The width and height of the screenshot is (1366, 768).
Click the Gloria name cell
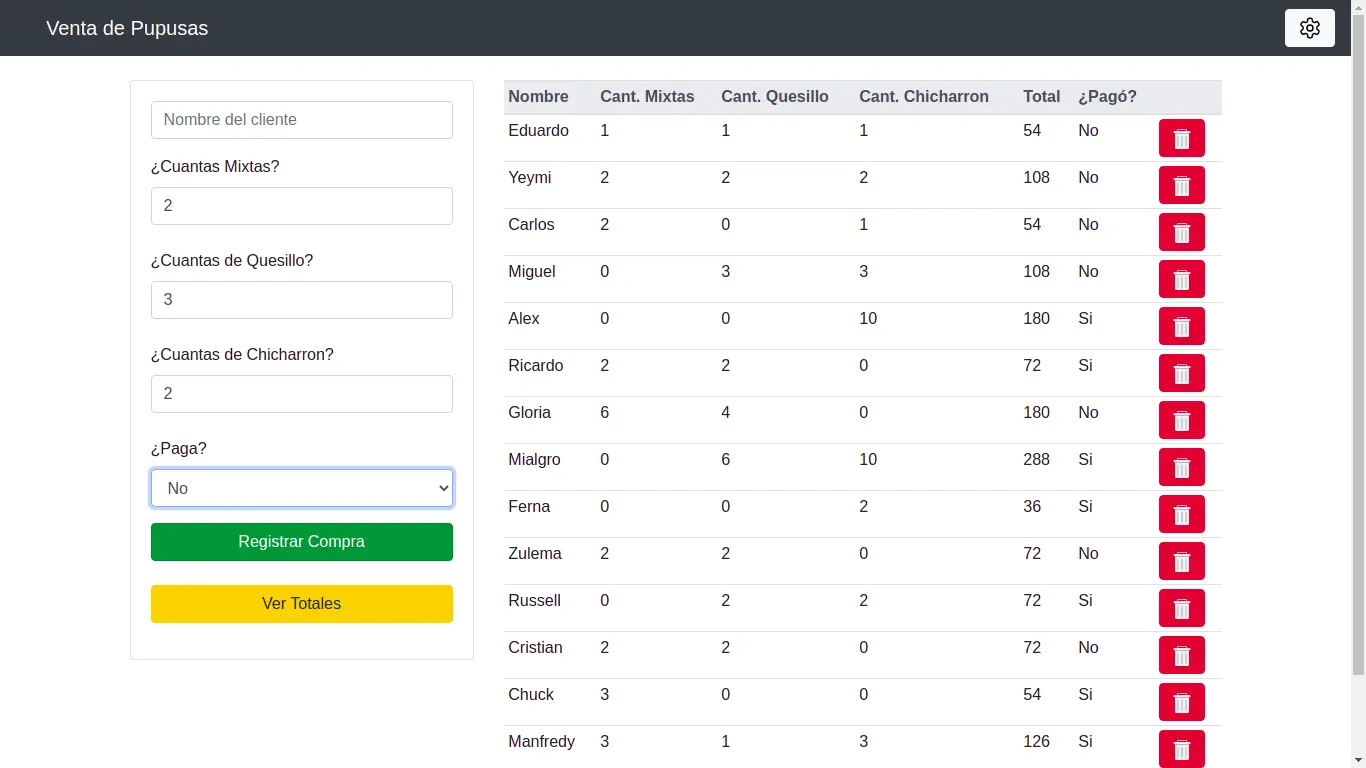pos(529,413)
